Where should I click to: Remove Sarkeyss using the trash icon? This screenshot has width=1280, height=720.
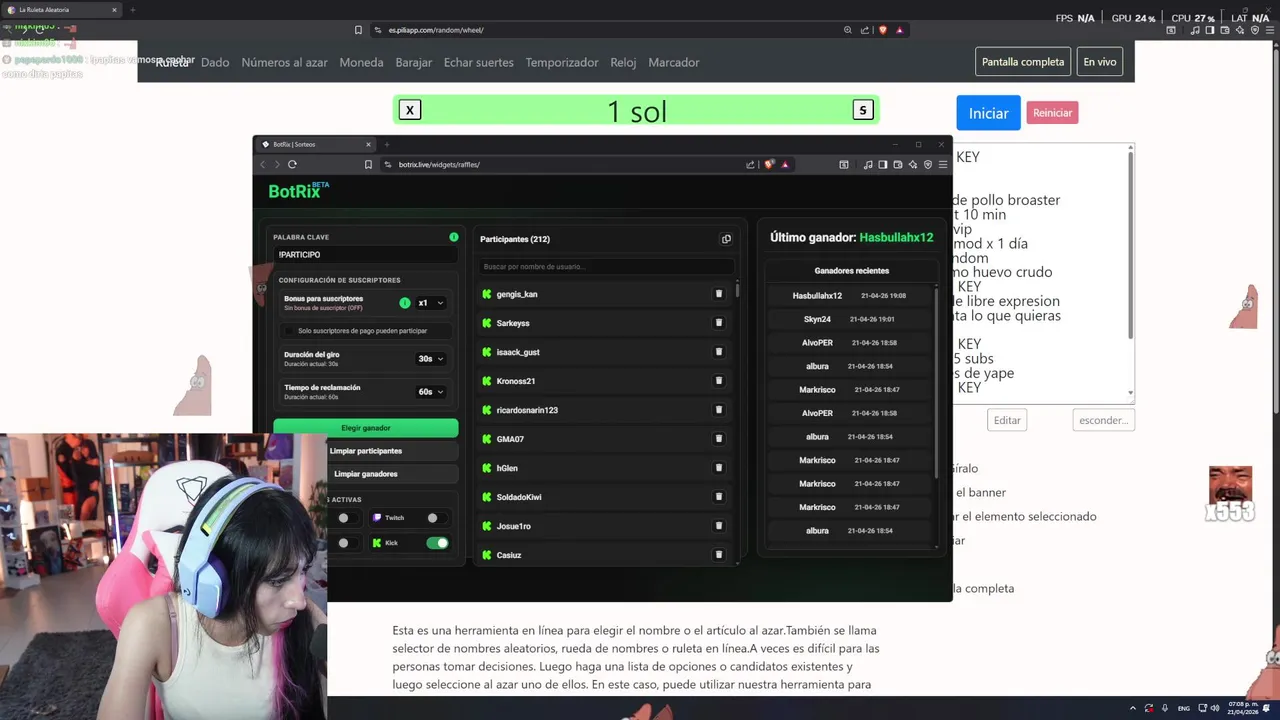click(x=718, y=323)
